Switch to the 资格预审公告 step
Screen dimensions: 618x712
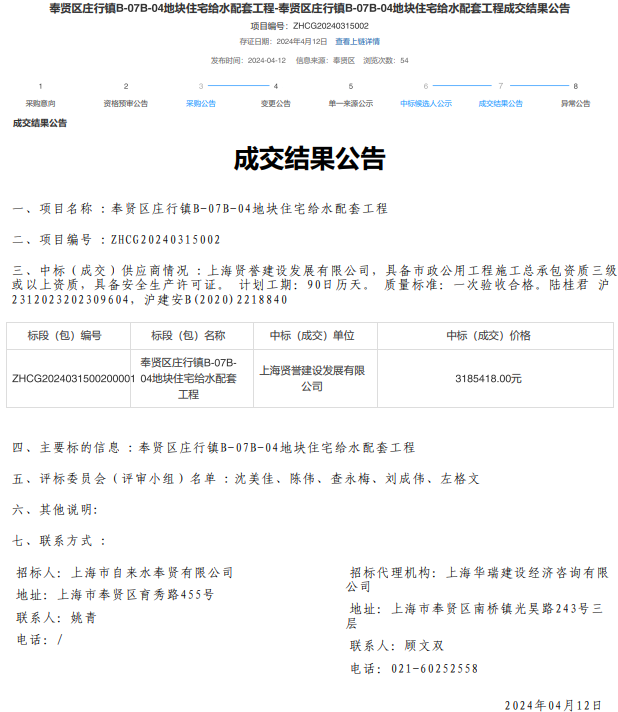click(x=126, y=103)
